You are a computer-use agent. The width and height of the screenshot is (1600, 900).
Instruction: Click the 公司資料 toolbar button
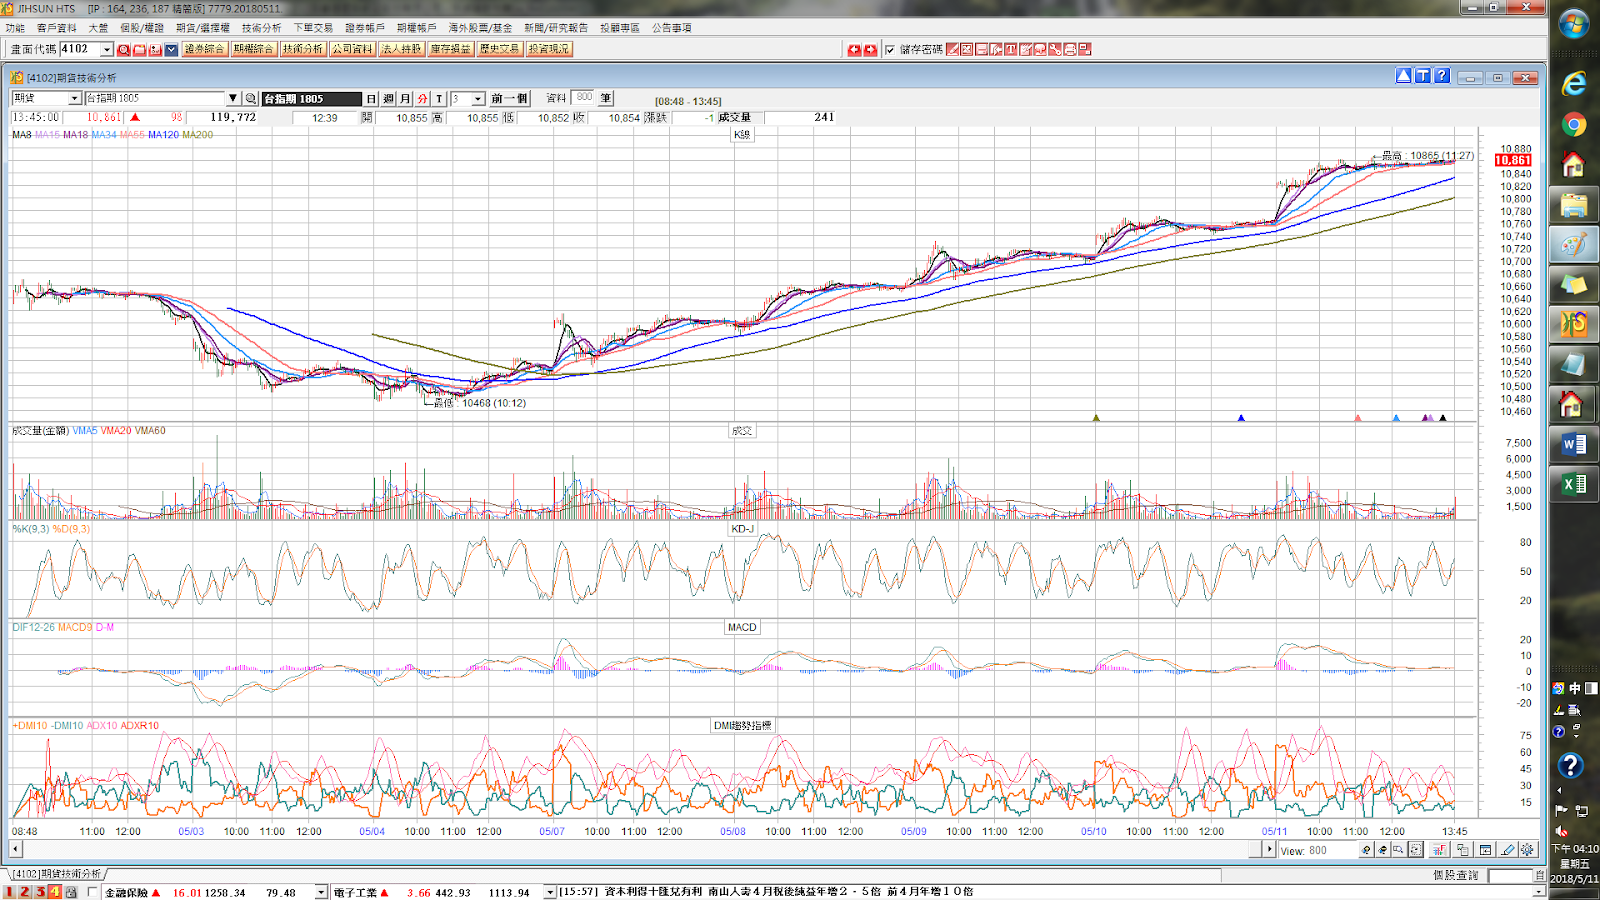(352, 49)
